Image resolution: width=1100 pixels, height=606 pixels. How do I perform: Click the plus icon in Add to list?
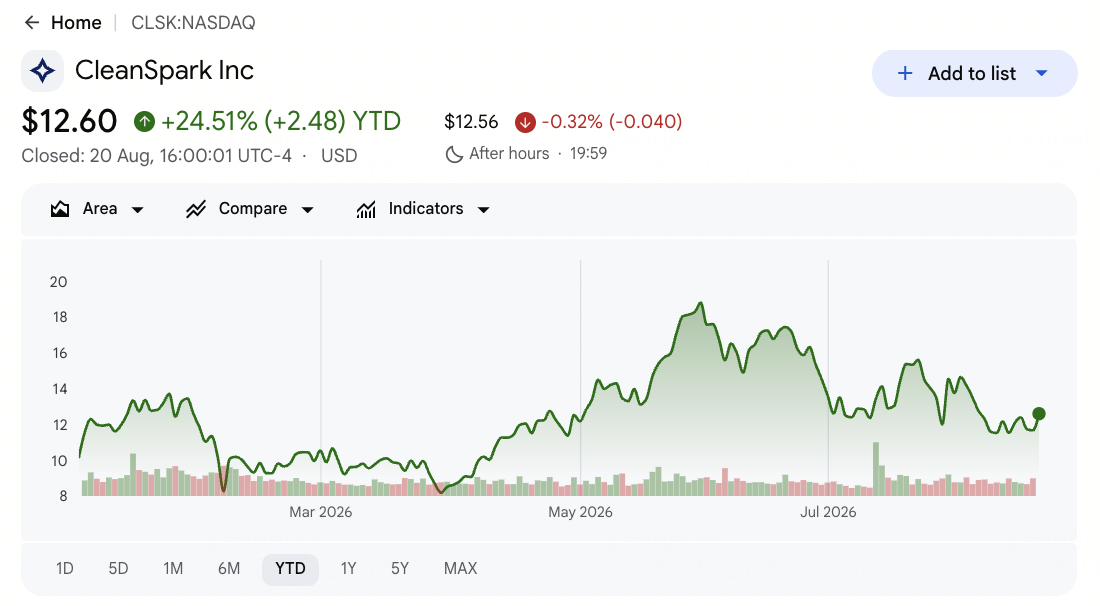(x=905, y=73)
